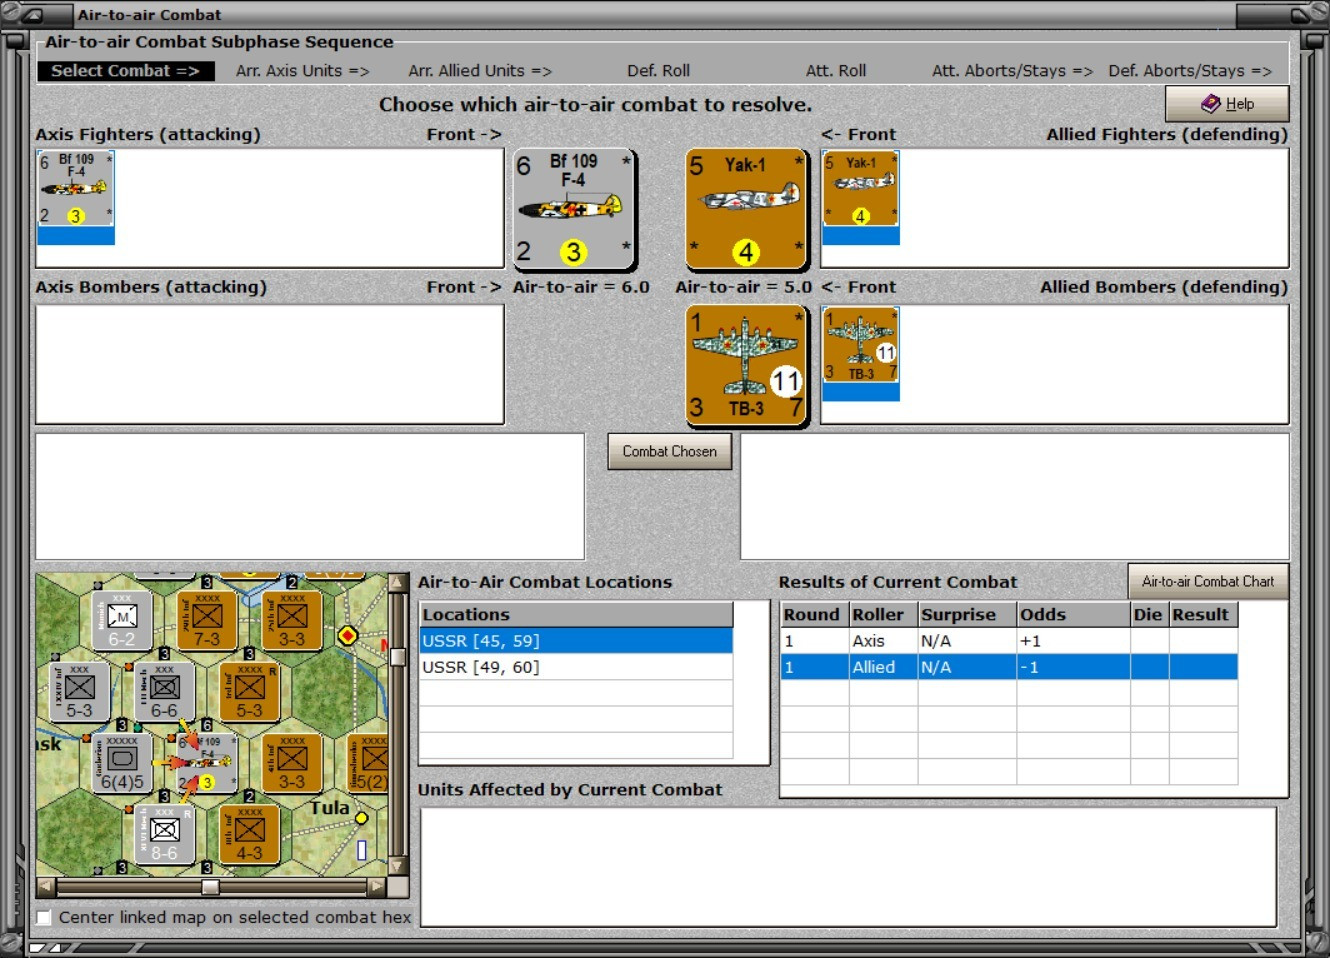This screenshot has height=958, width=1330.
Task: Select the Arr. Allied Units subphase step
Action: pos(480,71)
